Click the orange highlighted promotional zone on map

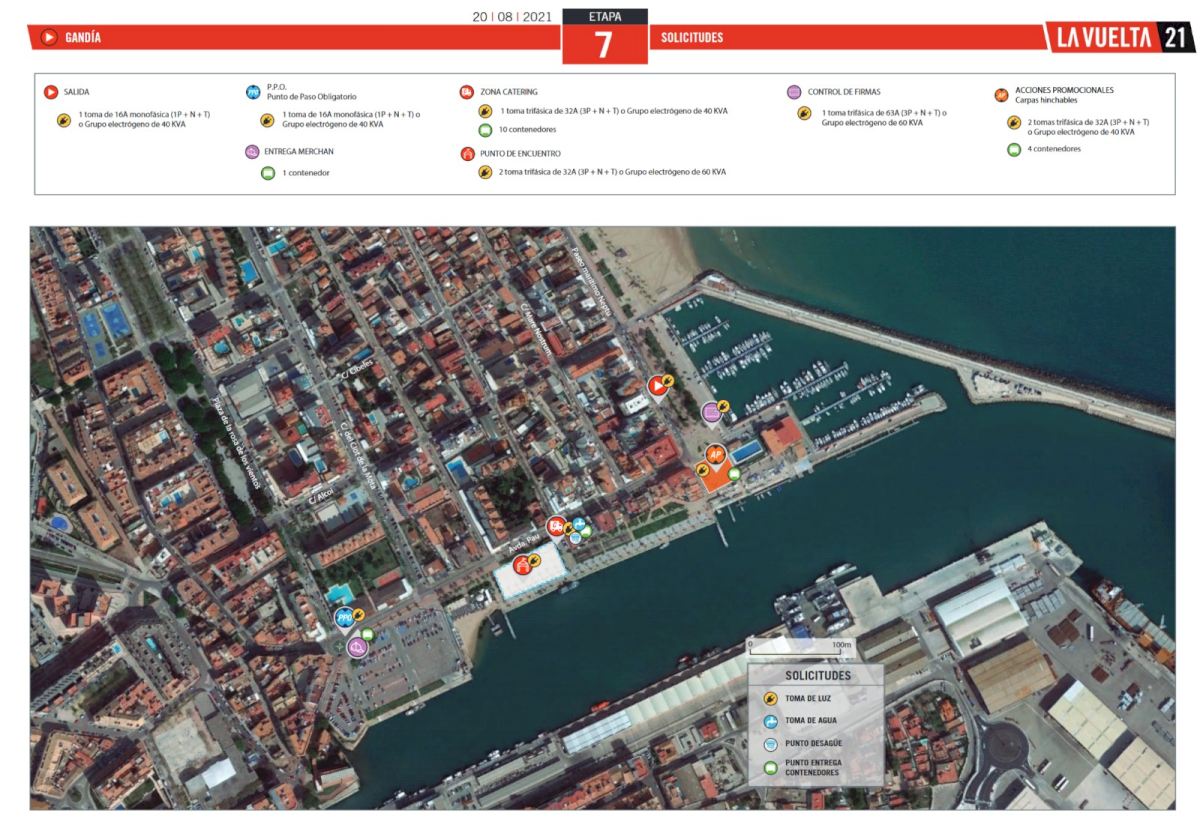pyautogui.click(x=714, y=479)
